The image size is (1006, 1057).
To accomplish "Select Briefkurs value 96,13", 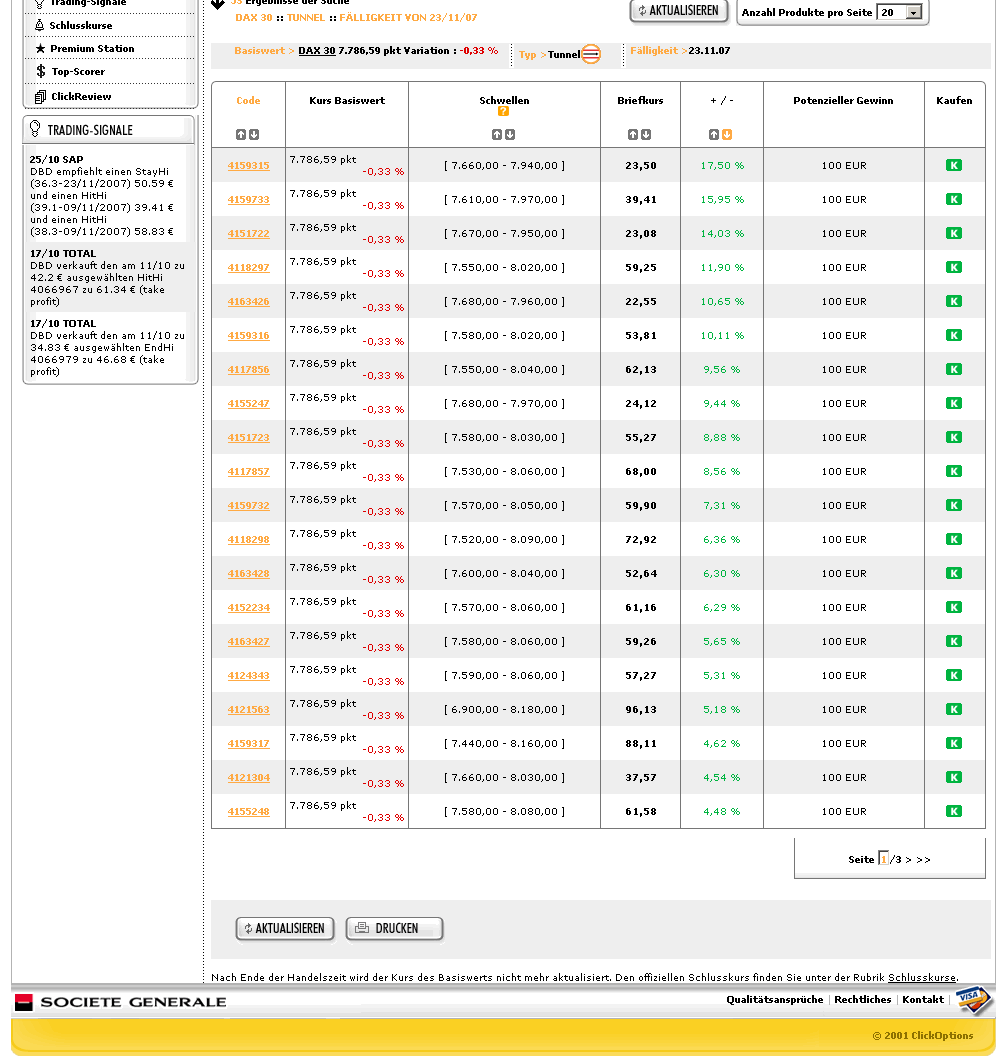I will pos(641,709).
